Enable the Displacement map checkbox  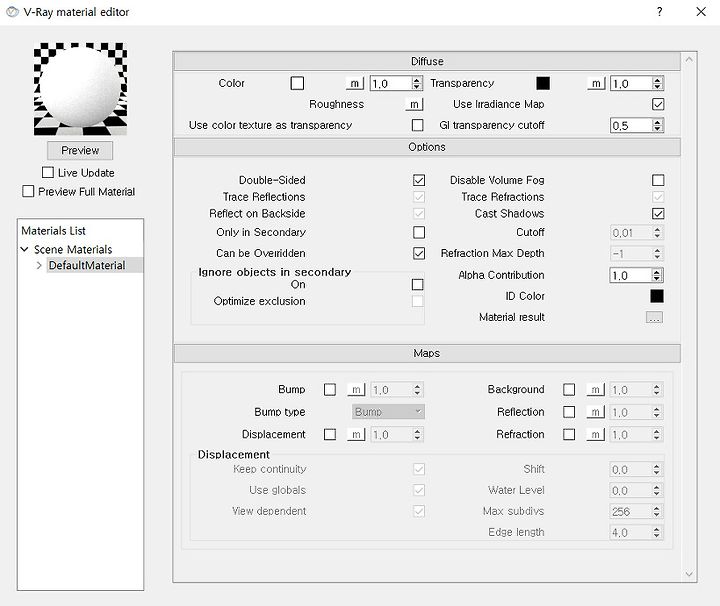pos(330,434)
